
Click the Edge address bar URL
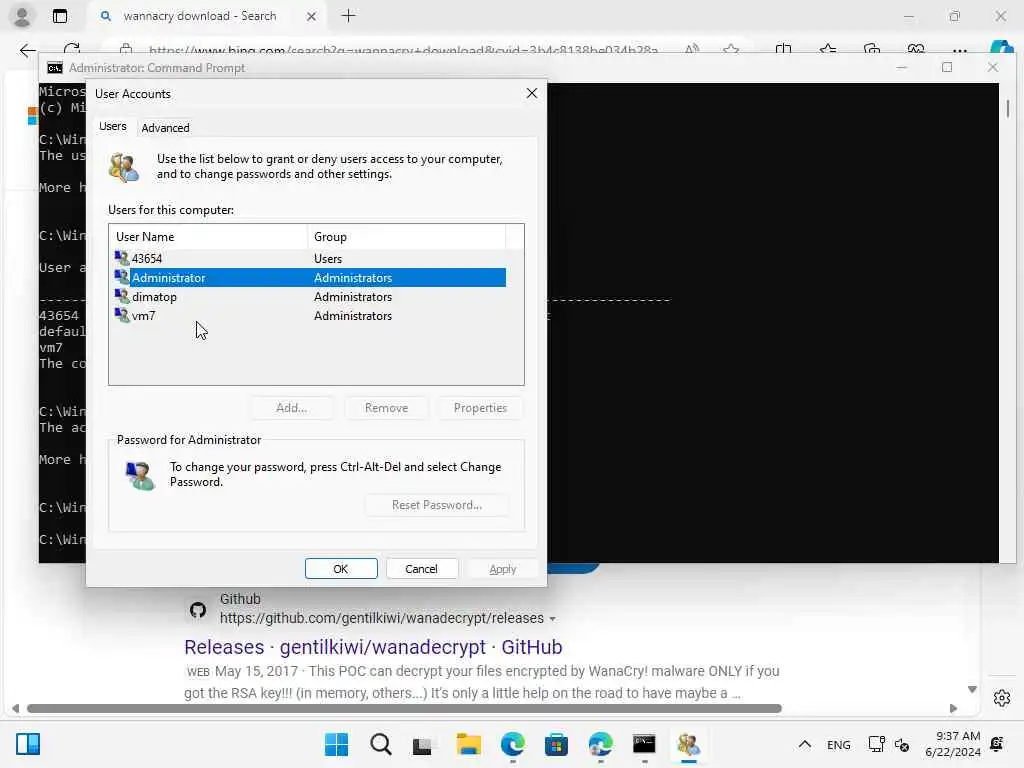tap(403, 50)
